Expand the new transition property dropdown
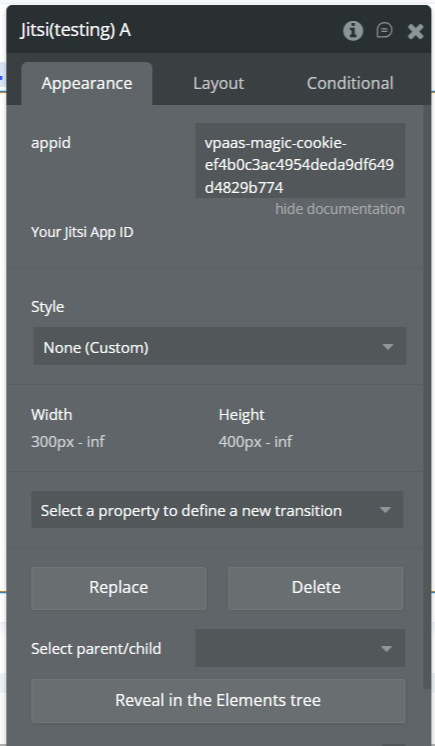Screen dimensions: 435x746 pyautogui.click(x=217, y=510)
